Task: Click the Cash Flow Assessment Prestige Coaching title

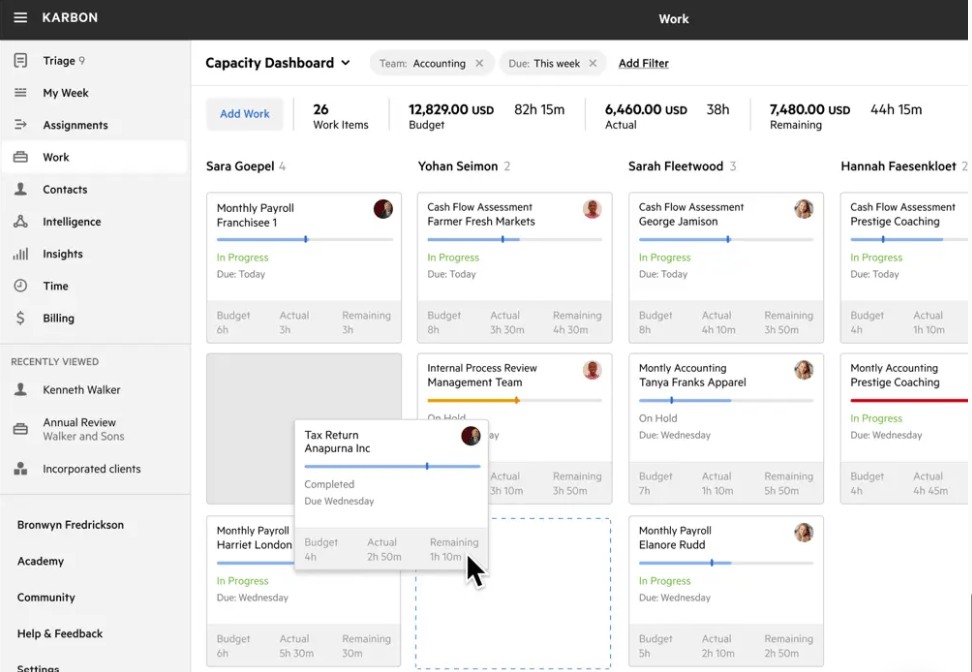Action: pyautogui.click(x=903, y=214)
